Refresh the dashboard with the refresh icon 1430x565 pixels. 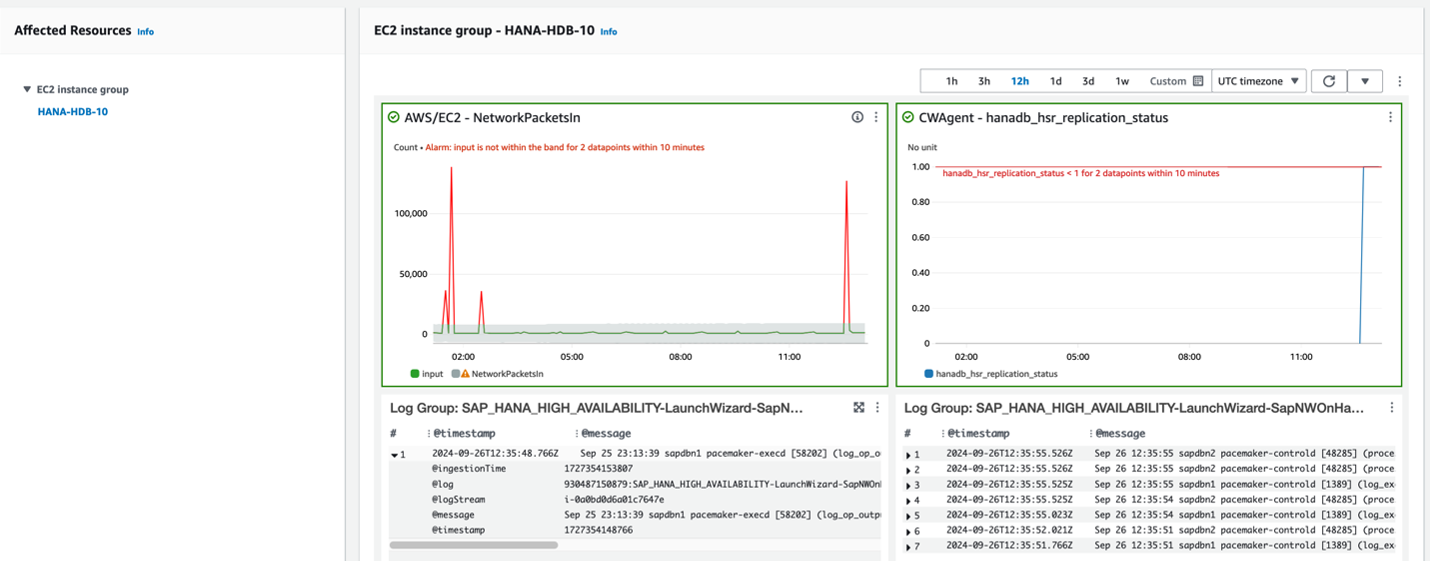pyautogui.click(x=1328, y=81)
